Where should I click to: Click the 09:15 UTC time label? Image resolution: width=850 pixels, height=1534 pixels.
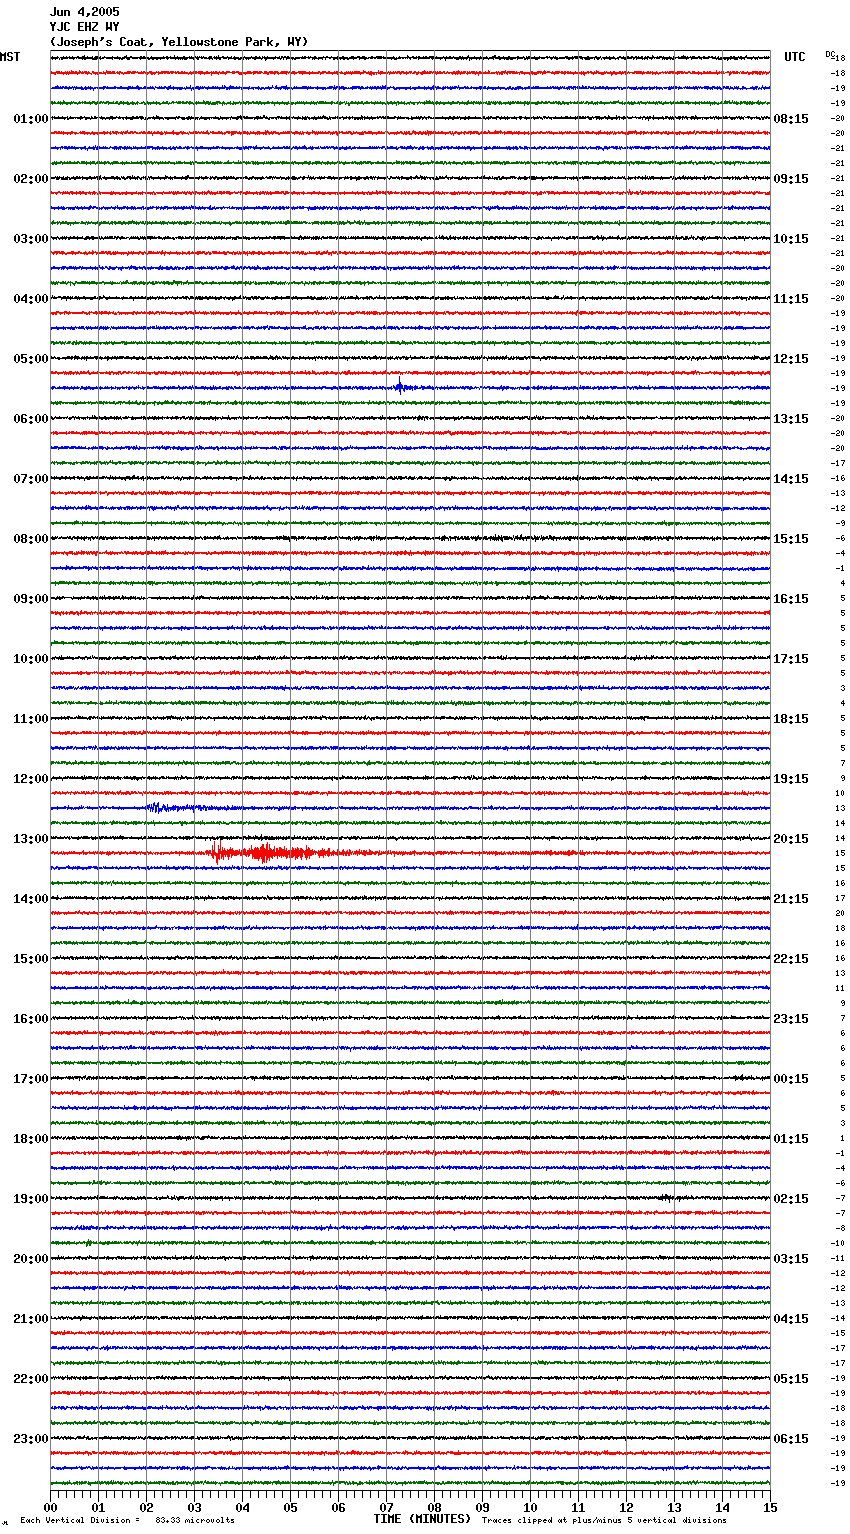pos(791,179)
